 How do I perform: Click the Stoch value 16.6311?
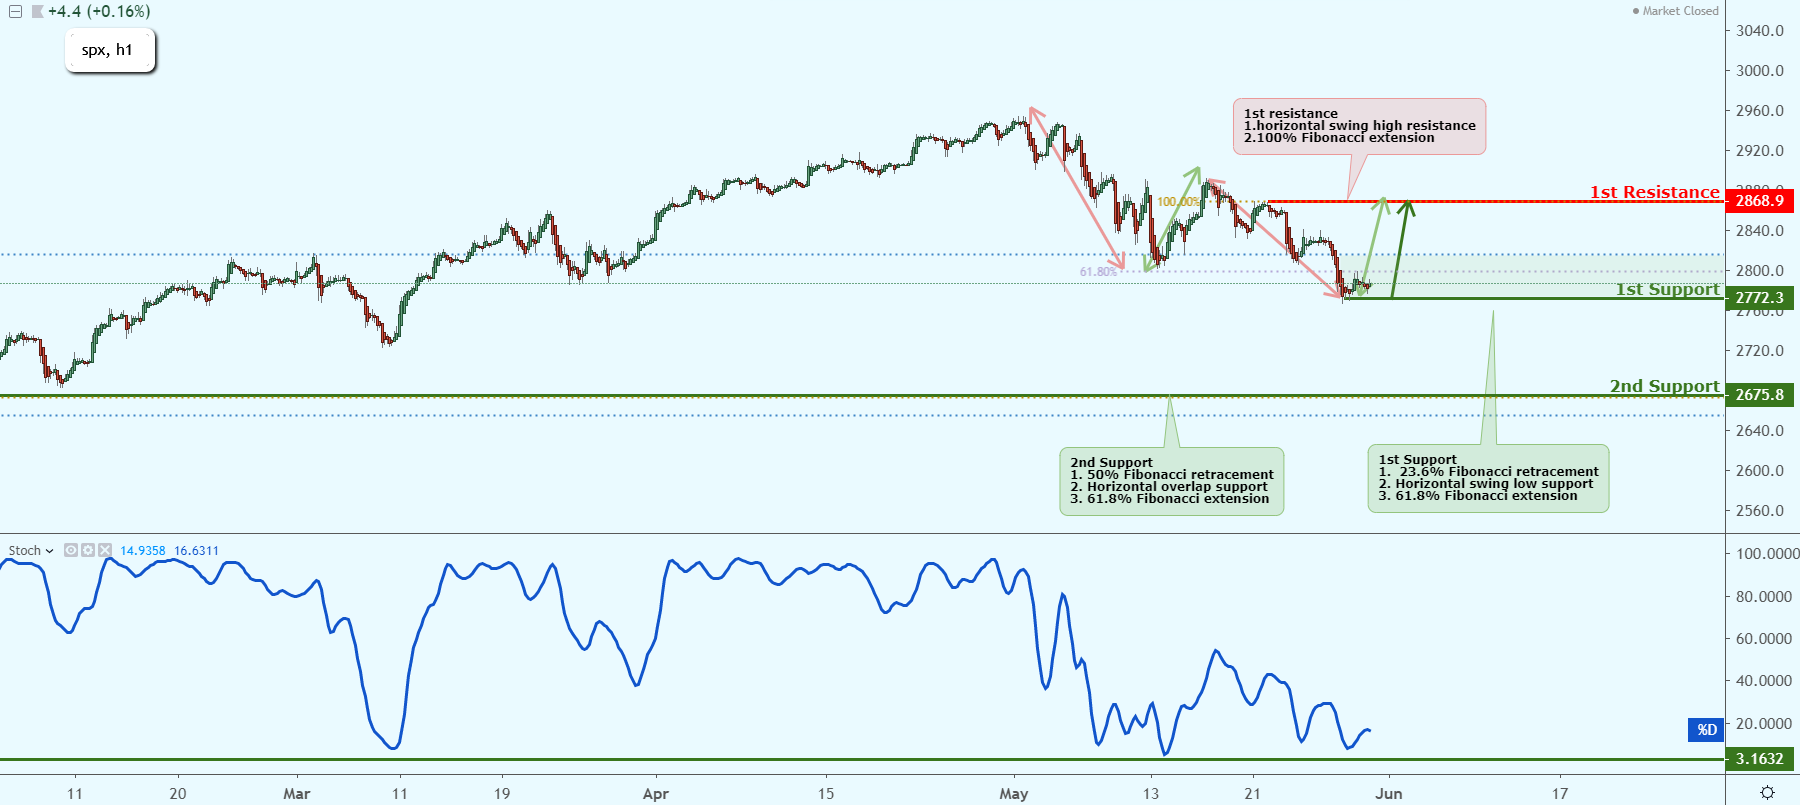pyautogui.click(x=196, y=551)
